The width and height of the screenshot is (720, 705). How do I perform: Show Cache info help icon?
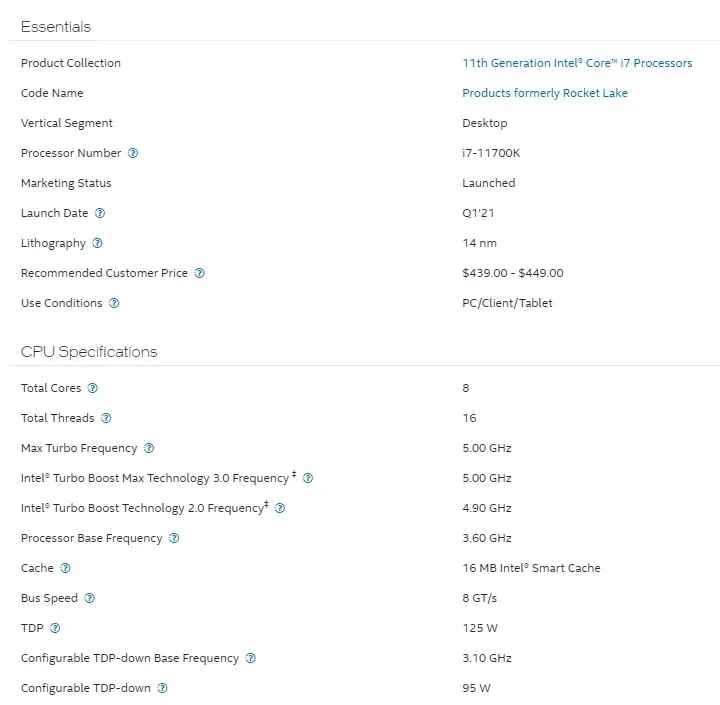[x=66, y=568]
